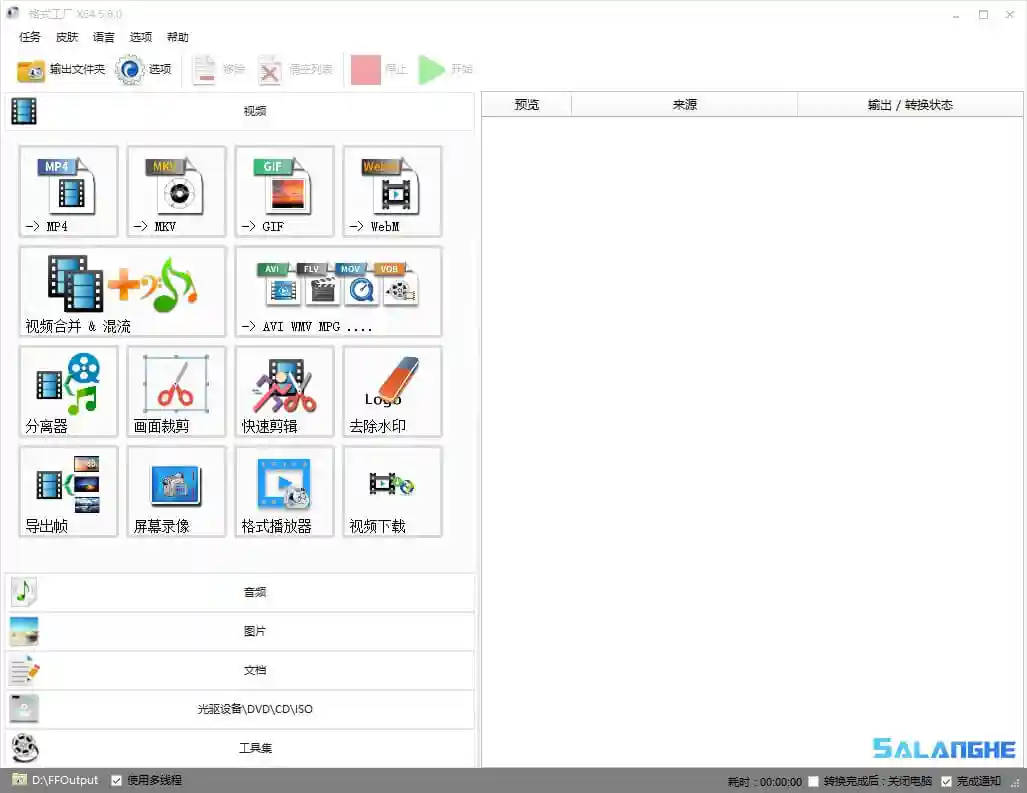Open the 语言 menu

pyautogui.click(x=104, y=37)
